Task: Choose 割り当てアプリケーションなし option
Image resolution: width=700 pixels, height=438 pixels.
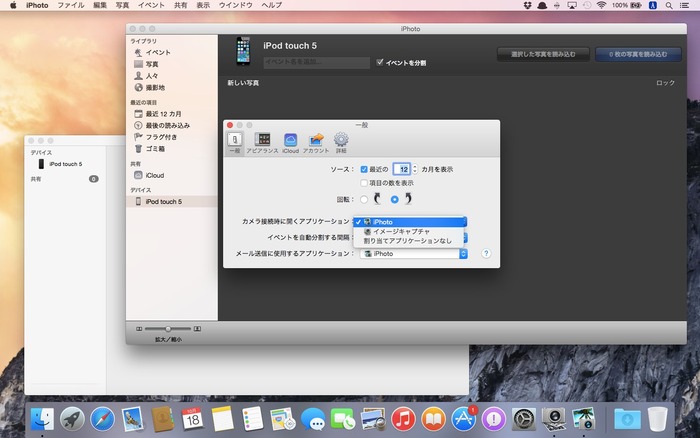Action: pyautogui.click(x=409, y=241)
